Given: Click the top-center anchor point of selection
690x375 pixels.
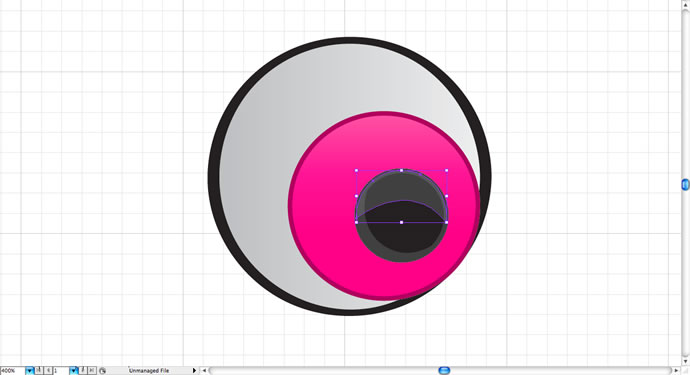Looking at the screenshot, I should tap(401, 170).
